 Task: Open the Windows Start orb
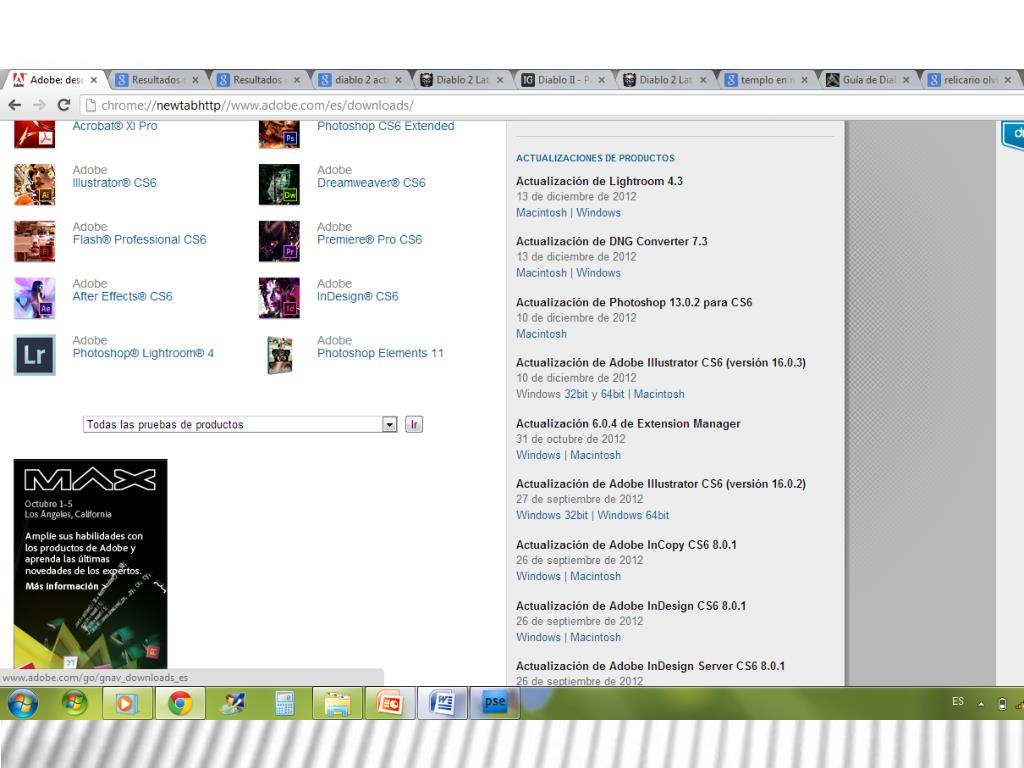click(x=23, y=703)
